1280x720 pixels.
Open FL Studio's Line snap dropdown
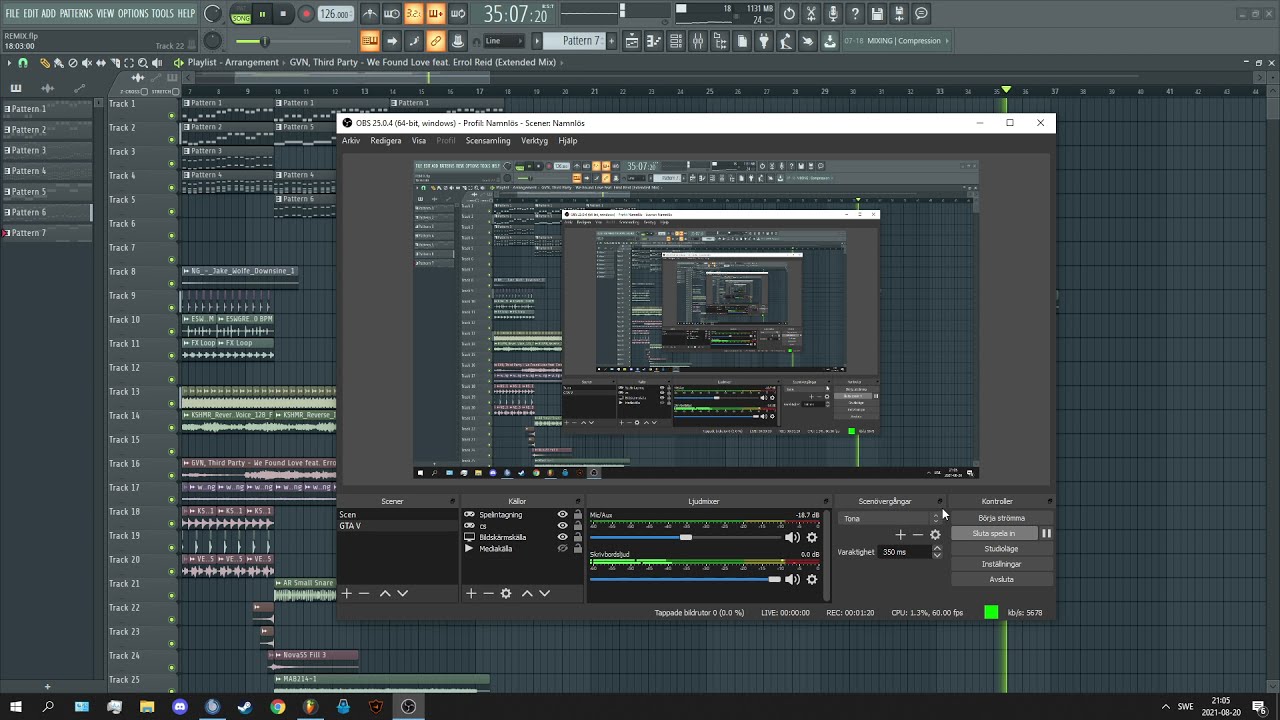[x=504, y=41]
